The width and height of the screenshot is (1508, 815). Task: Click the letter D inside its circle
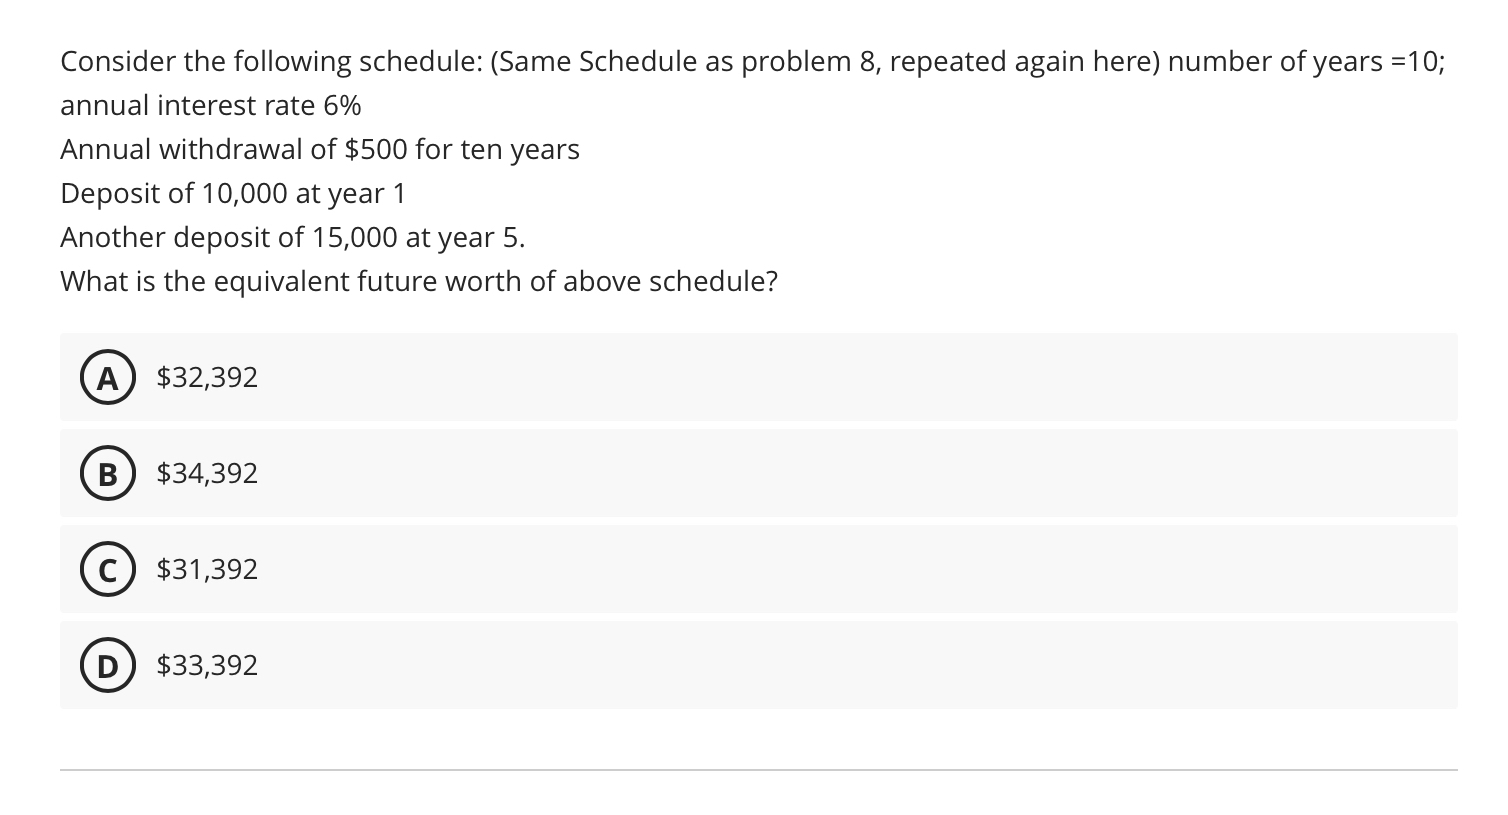tap(107, 665)
